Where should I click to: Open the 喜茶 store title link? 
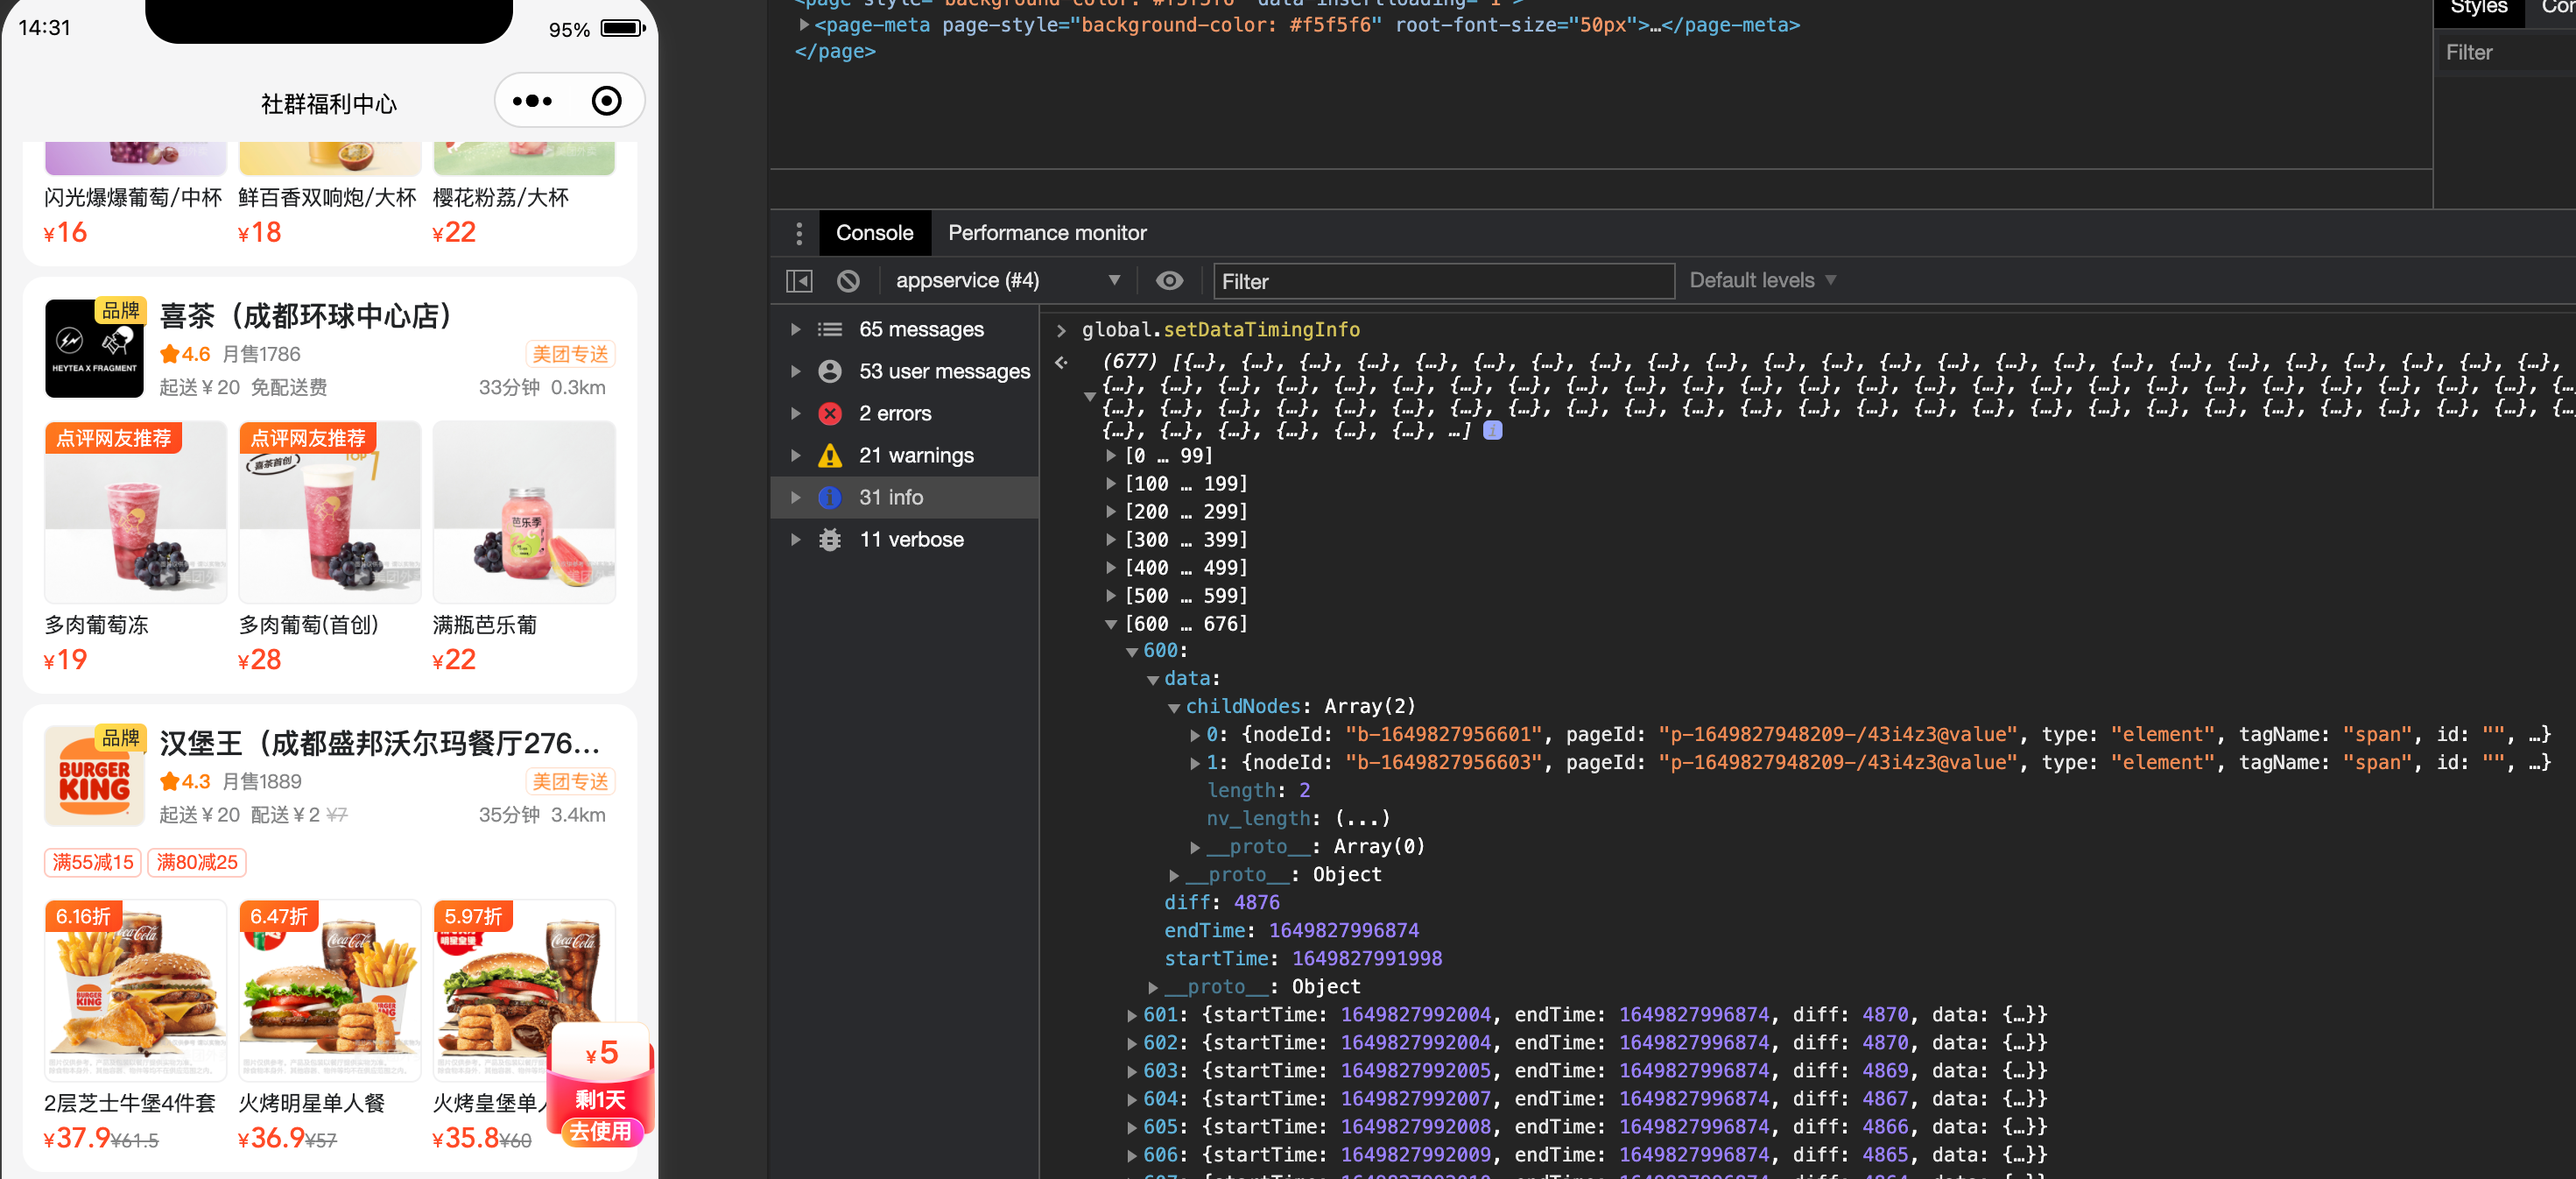306,316
